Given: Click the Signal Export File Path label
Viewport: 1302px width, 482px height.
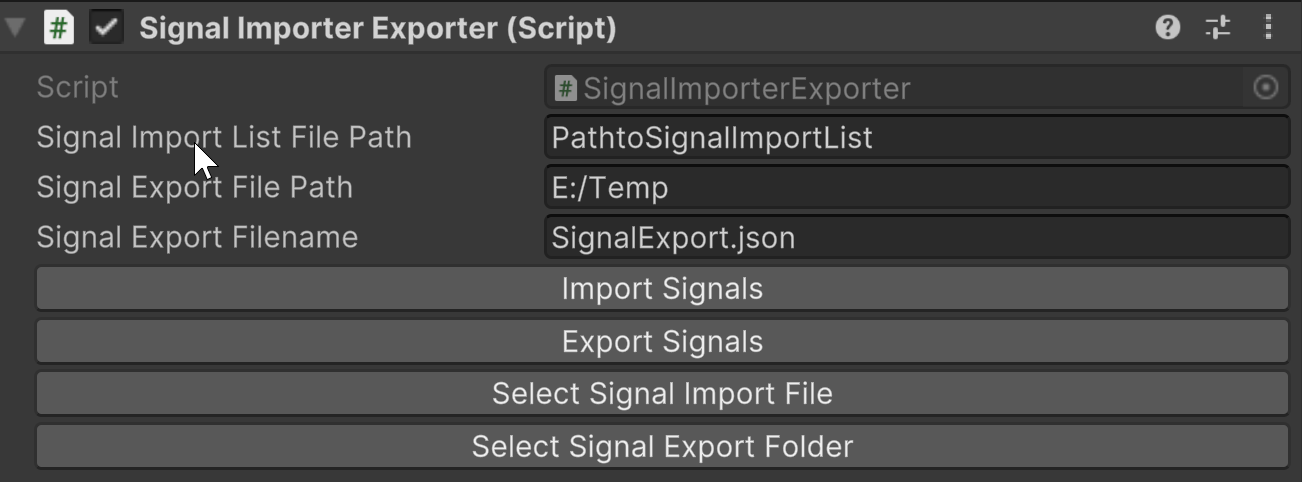Looking at the screenshot, I should tap(194, 187).
